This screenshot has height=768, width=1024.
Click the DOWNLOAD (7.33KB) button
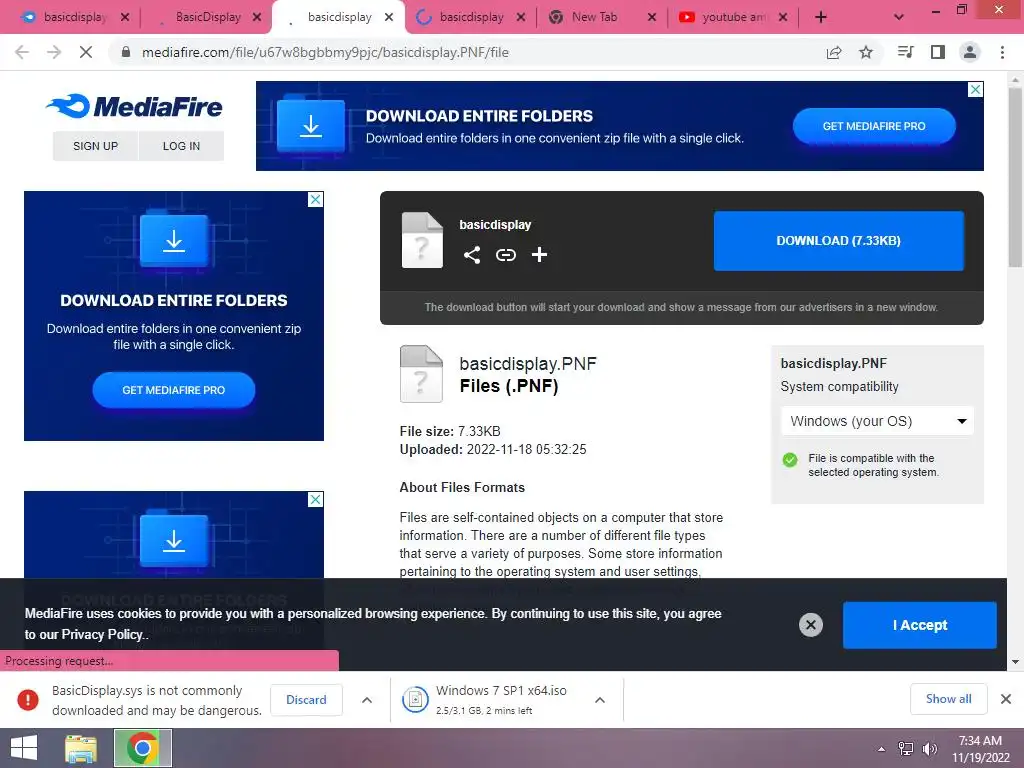839,240
